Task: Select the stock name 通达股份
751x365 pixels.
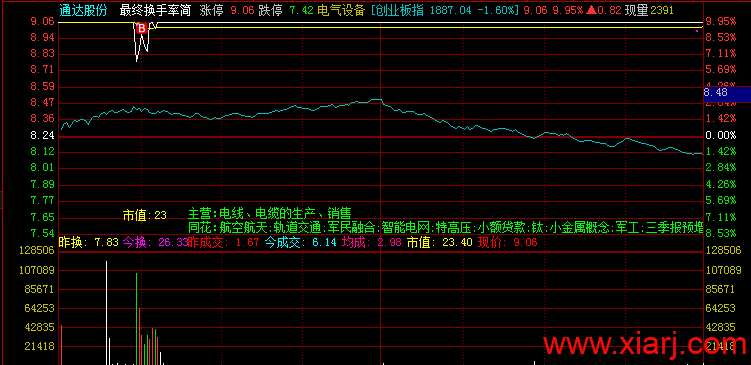Action: (84, 10)
